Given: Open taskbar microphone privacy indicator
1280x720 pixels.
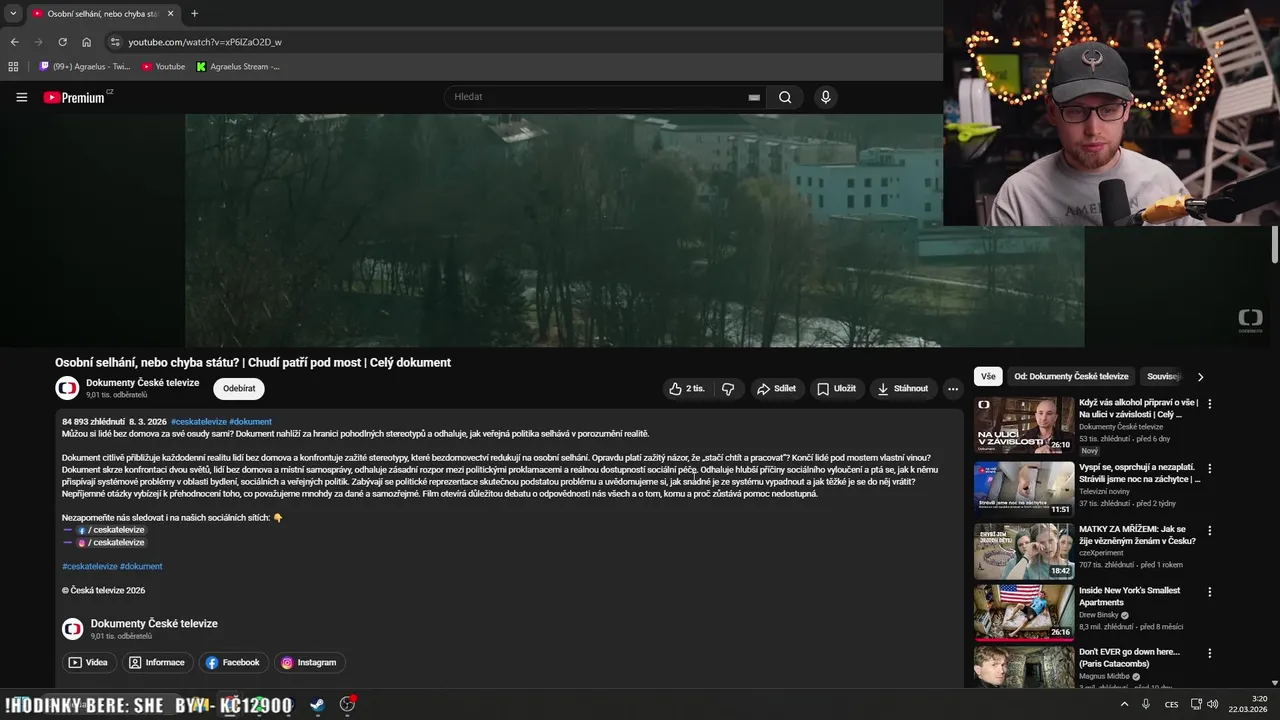Looking at the screenshot, I should (x=1148, y=704).
